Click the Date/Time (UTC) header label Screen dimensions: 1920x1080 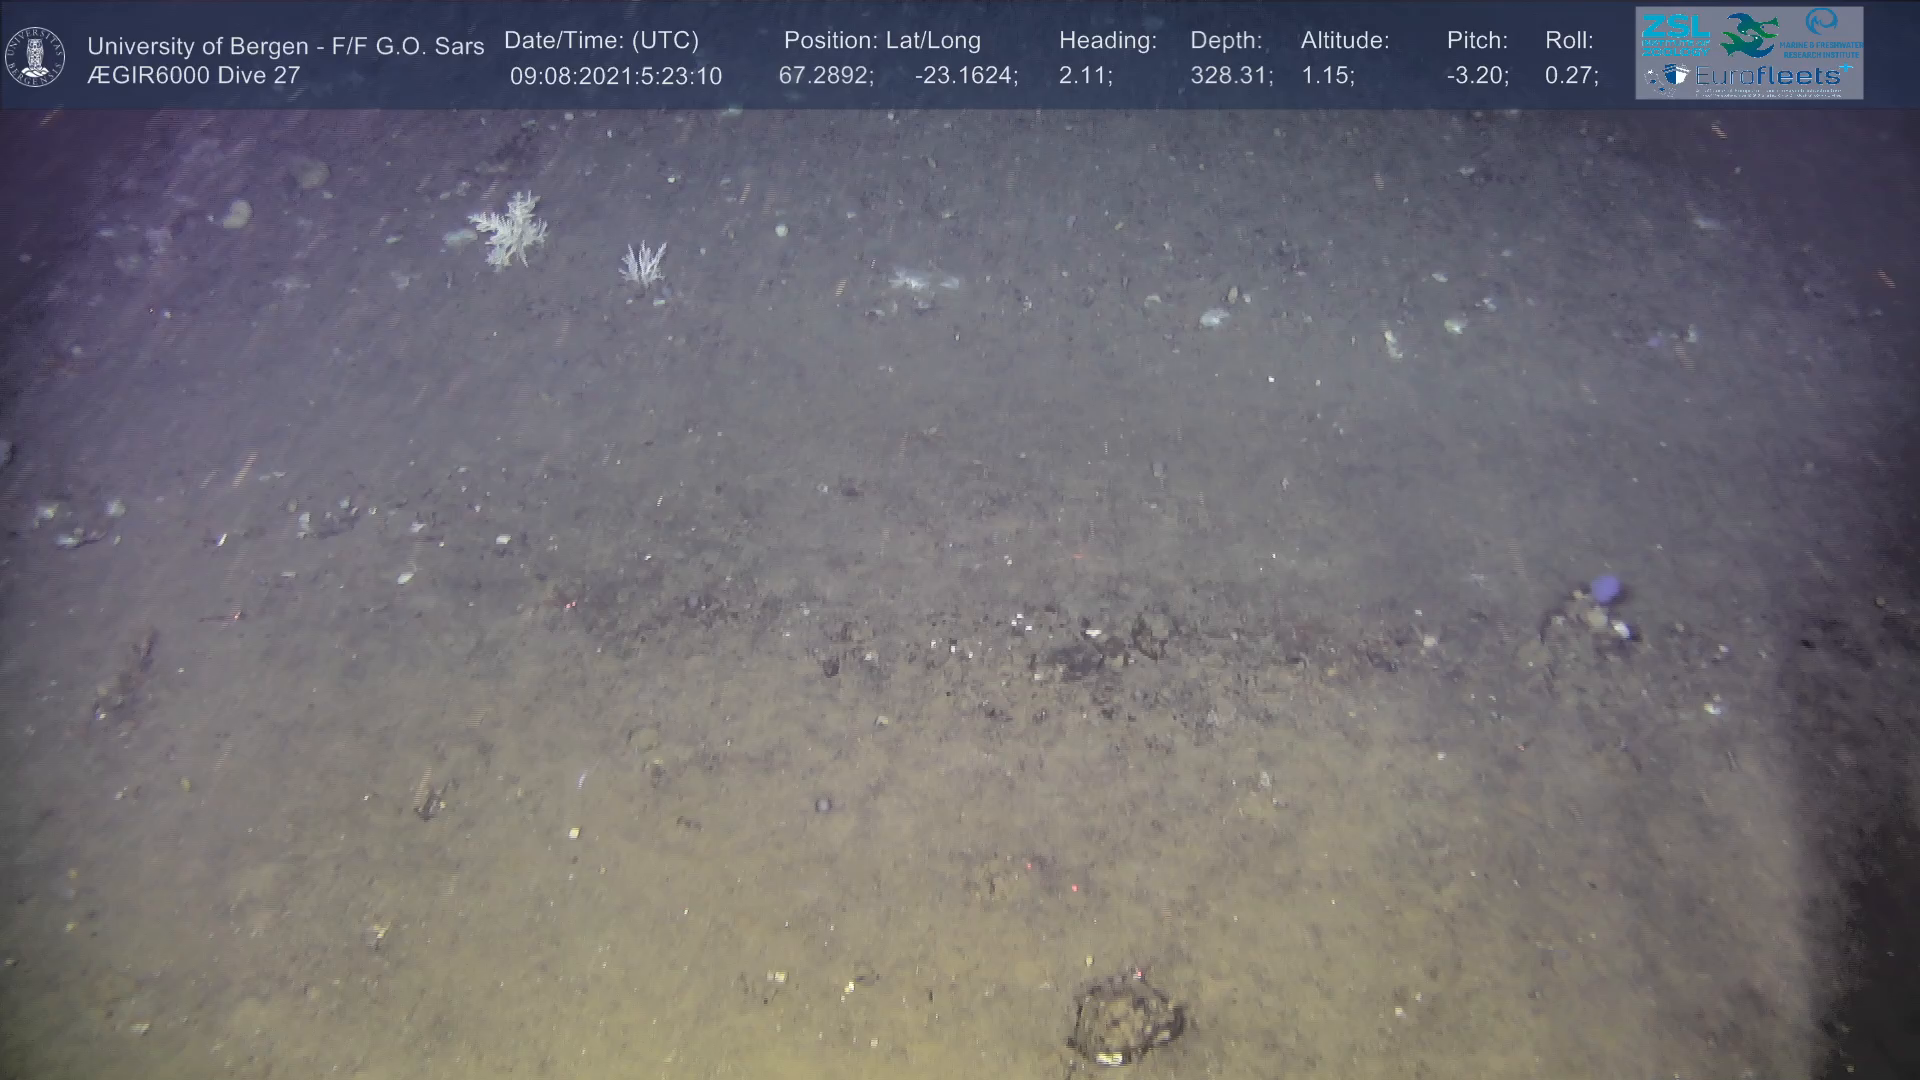click(x=601, y=41)
